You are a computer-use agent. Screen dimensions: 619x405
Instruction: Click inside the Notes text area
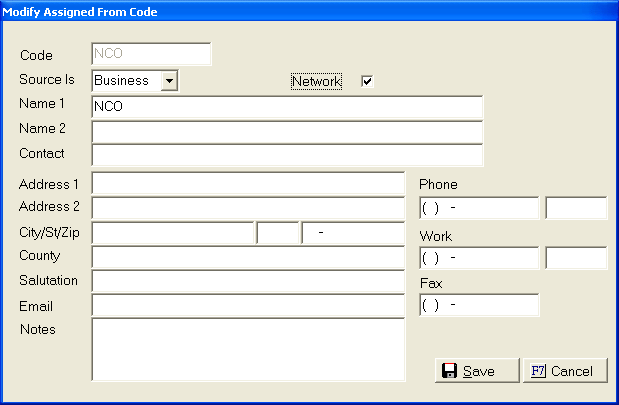(248, 349)
